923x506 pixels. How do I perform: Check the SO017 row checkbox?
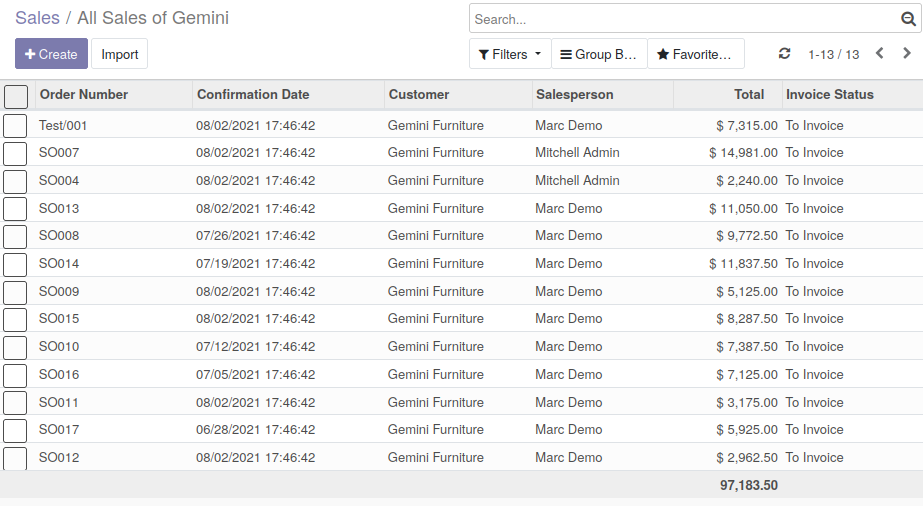pos(15,430)
